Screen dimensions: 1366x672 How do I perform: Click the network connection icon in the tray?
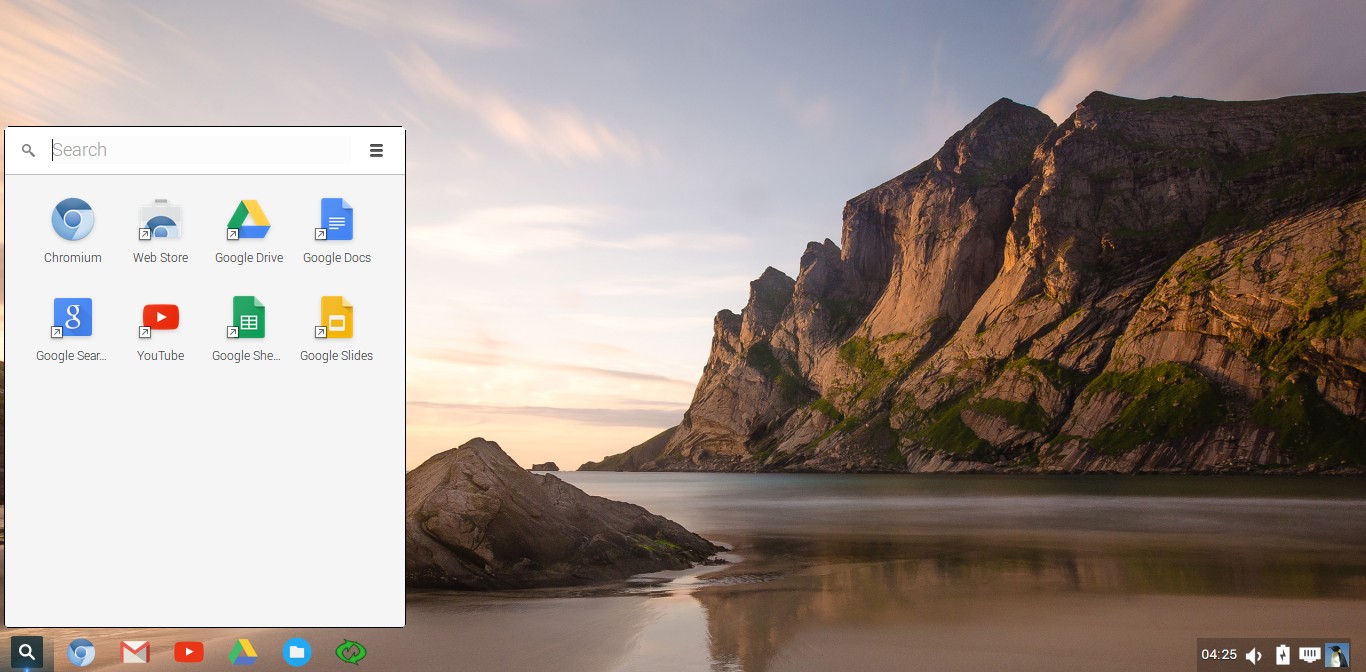pyautogui.click(x=1309, y=655)
